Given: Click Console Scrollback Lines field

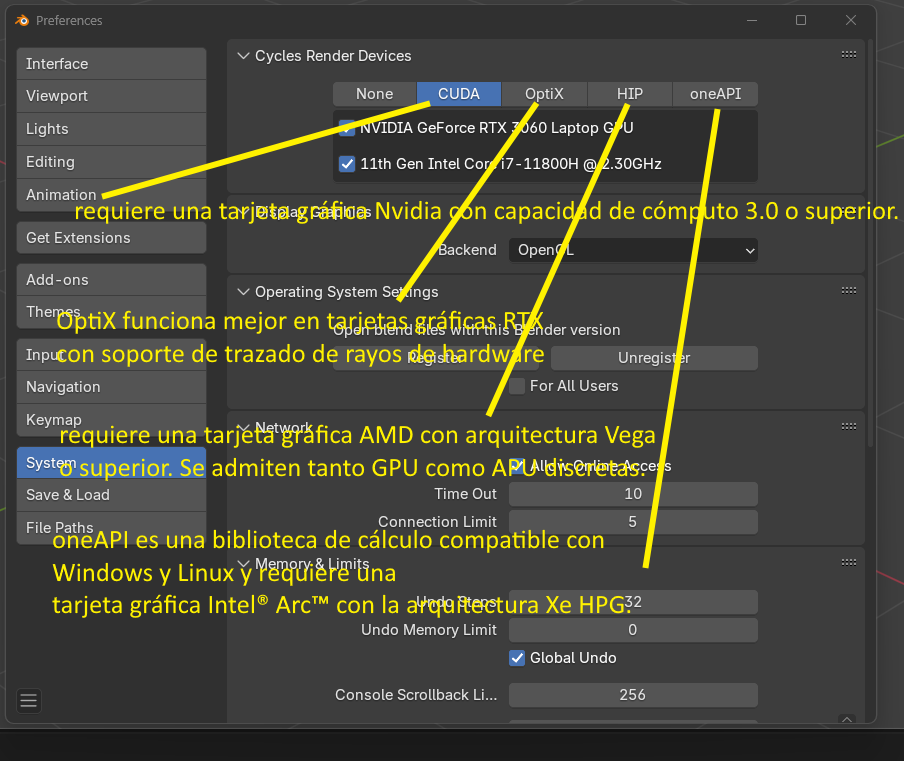Looking at the screenshot, I should coord(633,695).
